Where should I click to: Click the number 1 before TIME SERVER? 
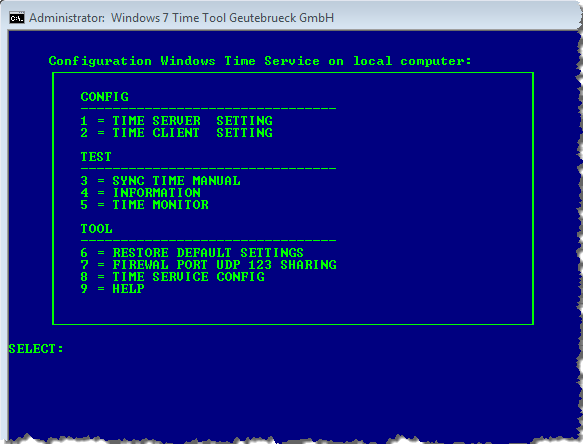pyautogui.click(x=84, y=121)
